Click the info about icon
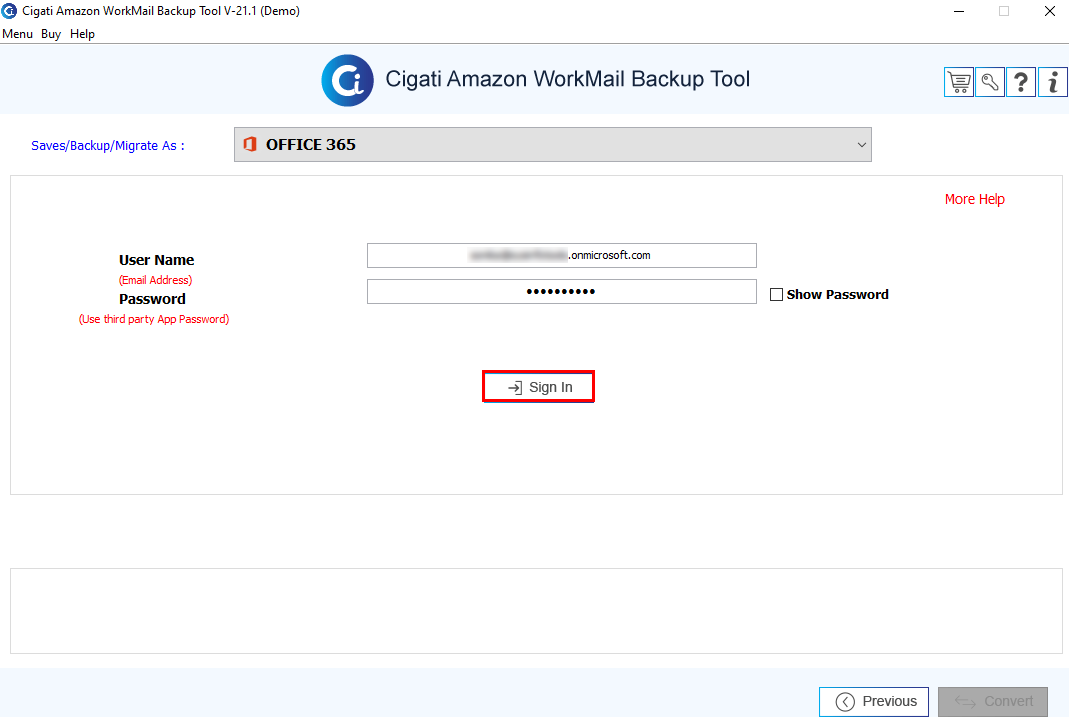1069x717 pixels. coord(1053,82)
